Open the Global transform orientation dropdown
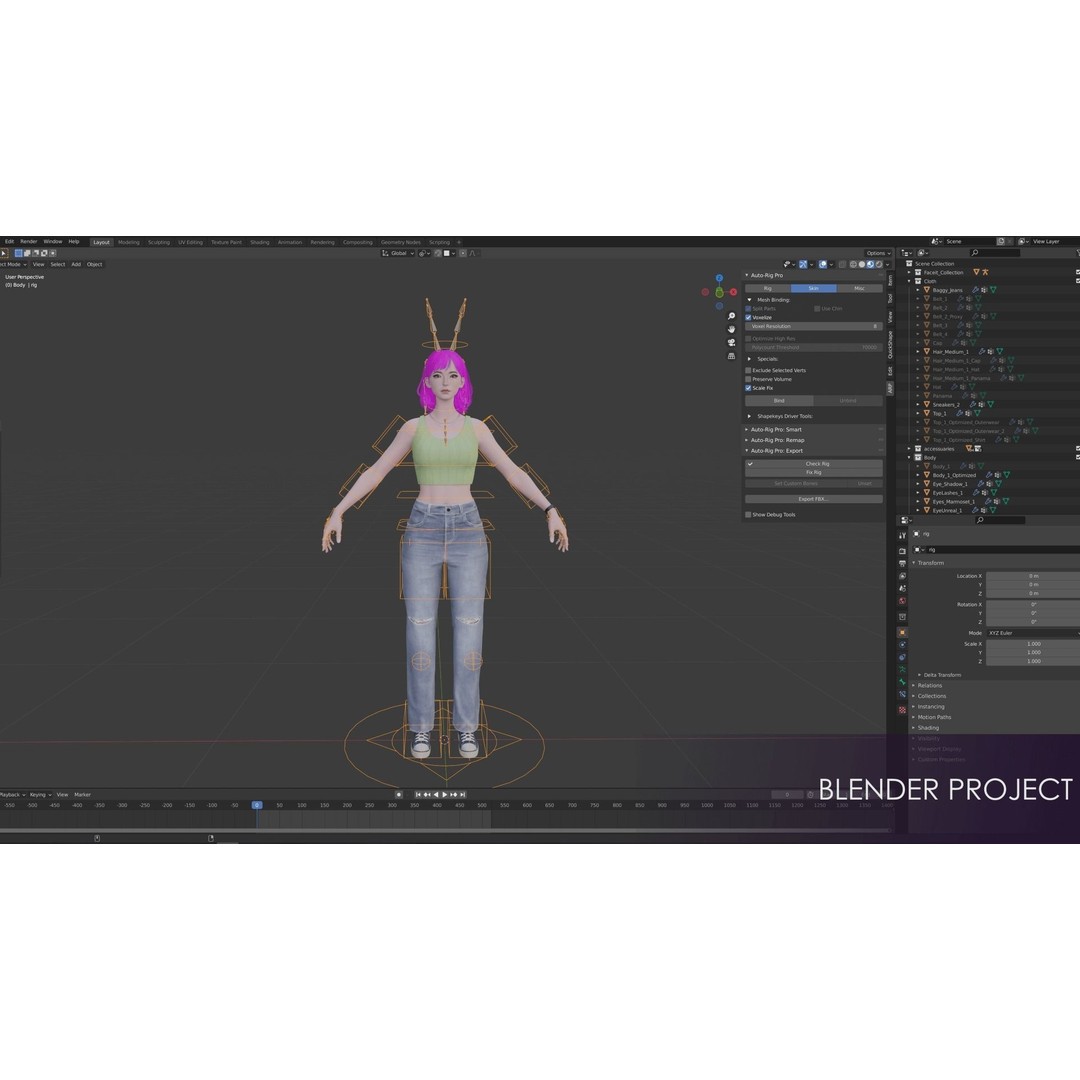 tap(398, 253)
